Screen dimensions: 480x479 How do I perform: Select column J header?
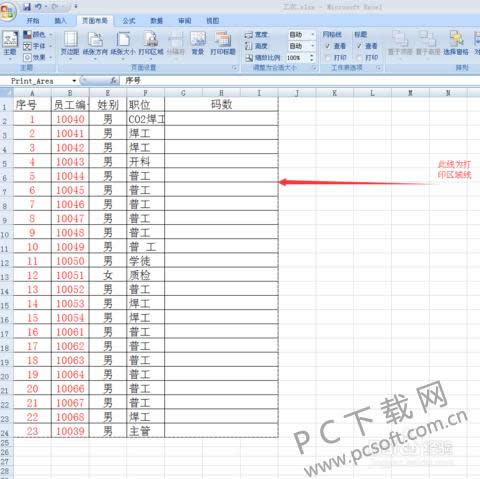(297, 93)
